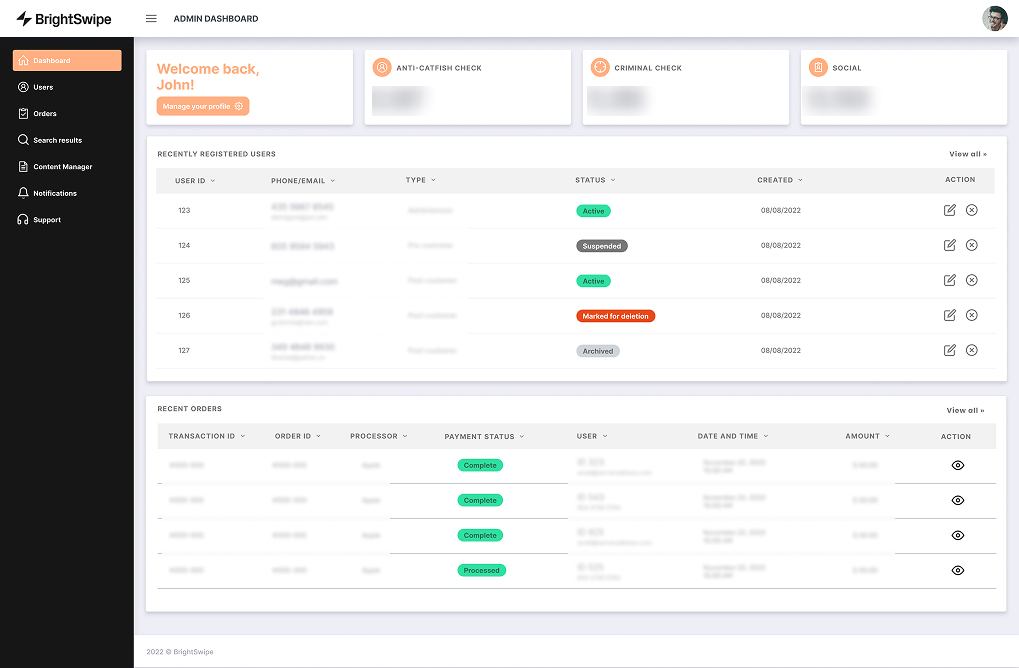Click eye icon on second order row
Image resolution: width=1019 pixels, height=668 pixels.
(957, 500)
